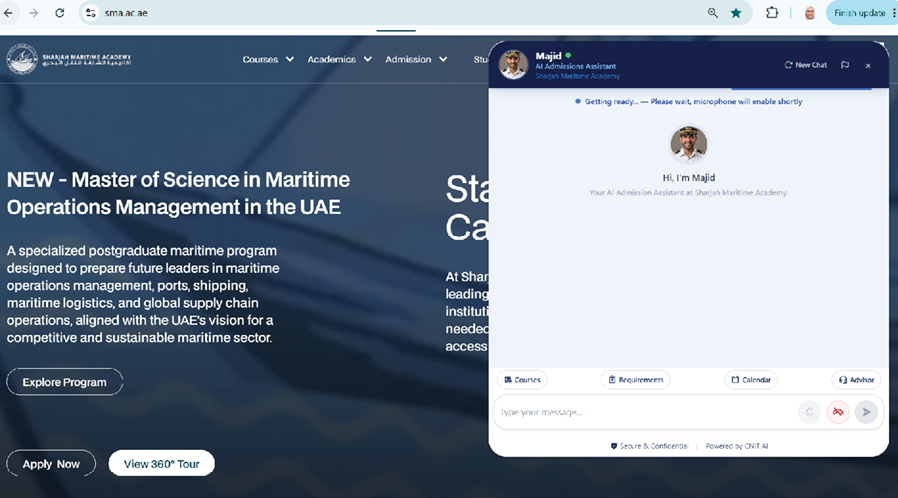
Task: Open the Admission navigation menu
Action: [x=408, y=59]
